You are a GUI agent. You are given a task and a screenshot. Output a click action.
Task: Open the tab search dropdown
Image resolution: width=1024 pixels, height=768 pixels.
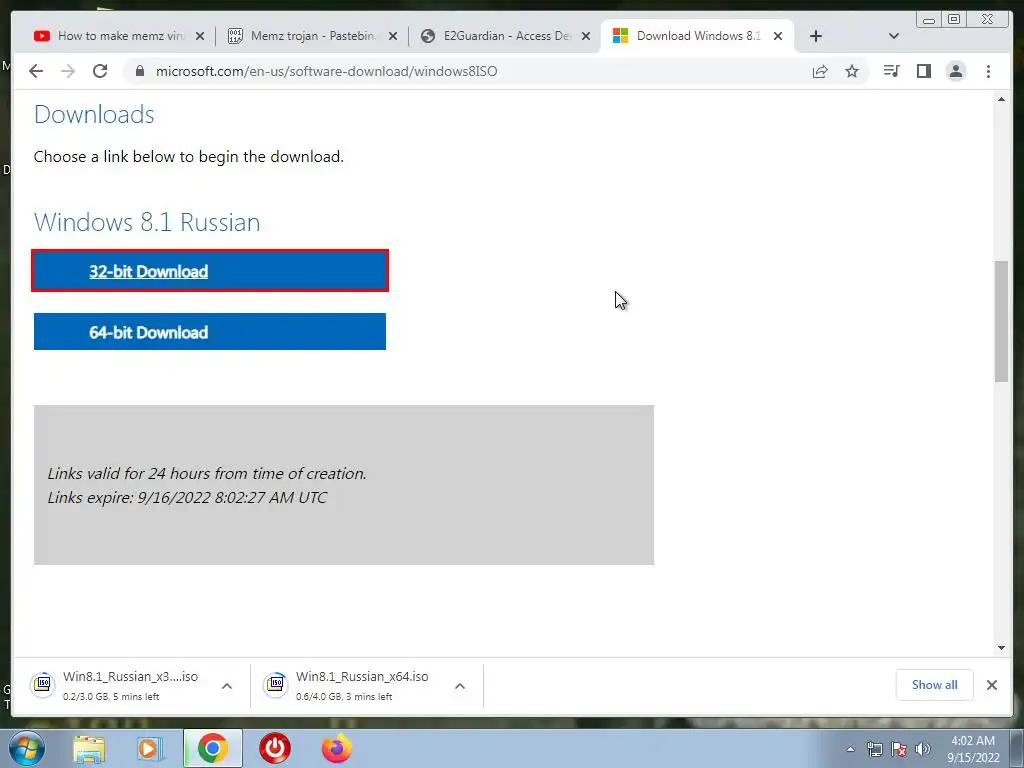point(894,36)
